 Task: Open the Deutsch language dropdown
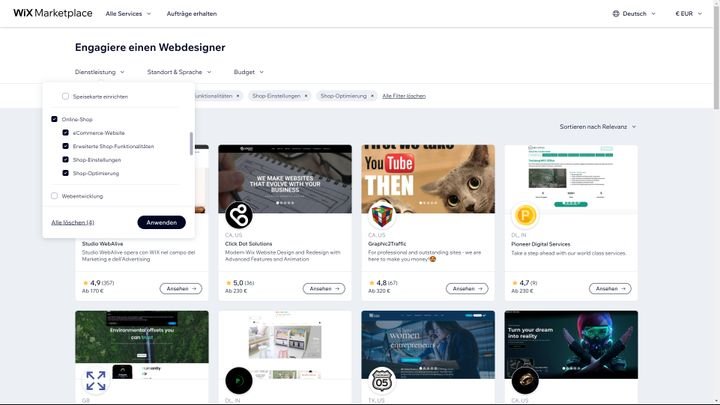634,14
